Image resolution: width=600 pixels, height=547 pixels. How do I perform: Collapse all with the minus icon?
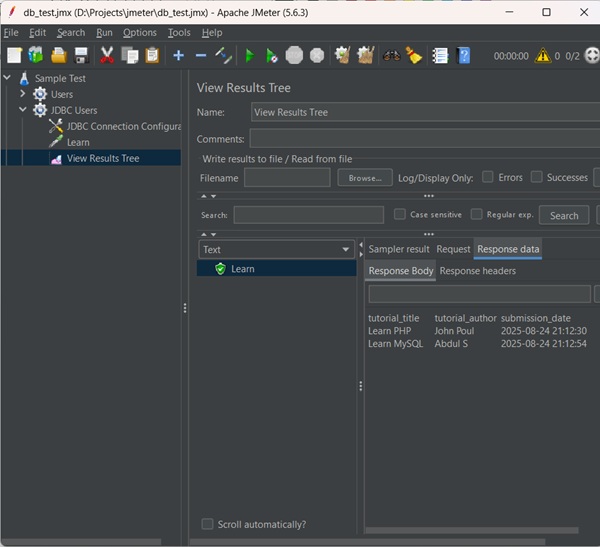(x=201, y=56)
